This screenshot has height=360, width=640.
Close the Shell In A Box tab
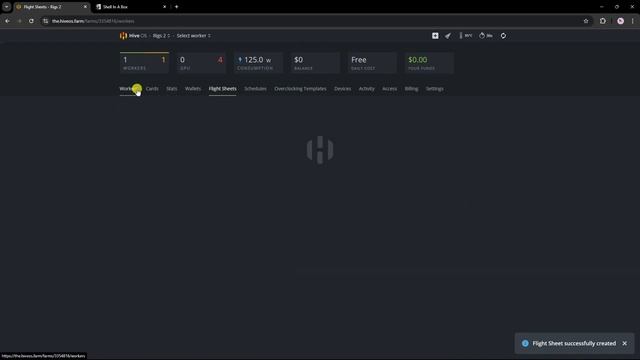point(164,7)
